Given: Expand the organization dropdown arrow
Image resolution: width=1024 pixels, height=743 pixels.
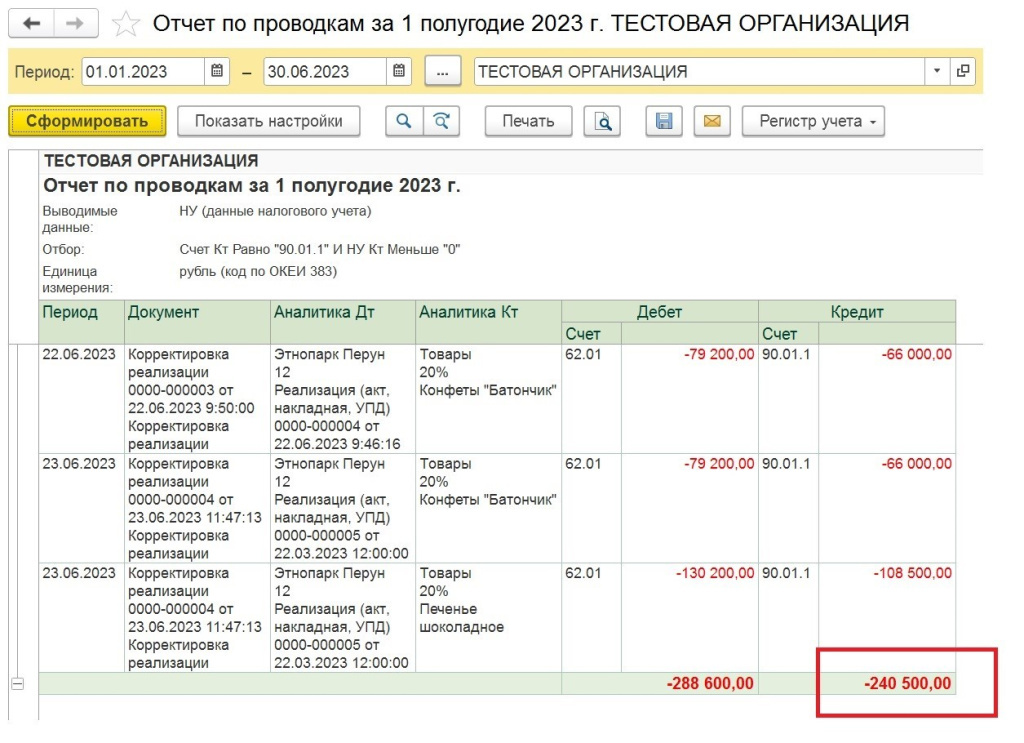Looking at the screenshot, I should pyautogui.click(x=937, y=71).
